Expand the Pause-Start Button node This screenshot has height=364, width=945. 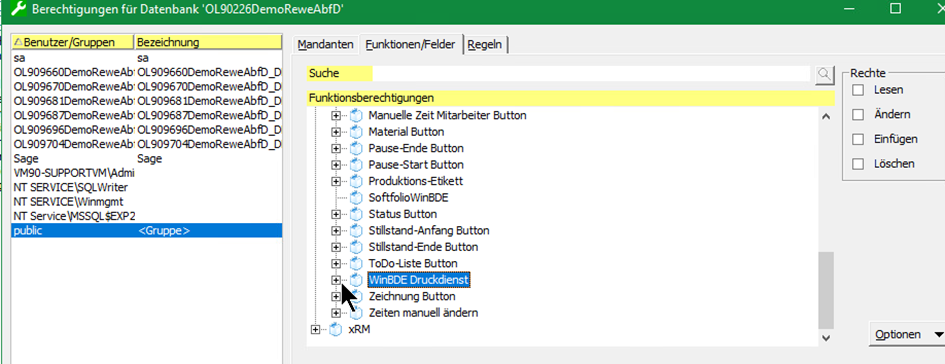pyautogui.click(x=336, y=165)
